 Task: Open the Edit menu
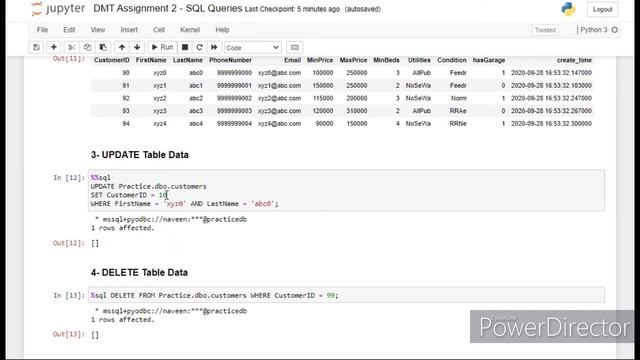[x=69, y=30]
